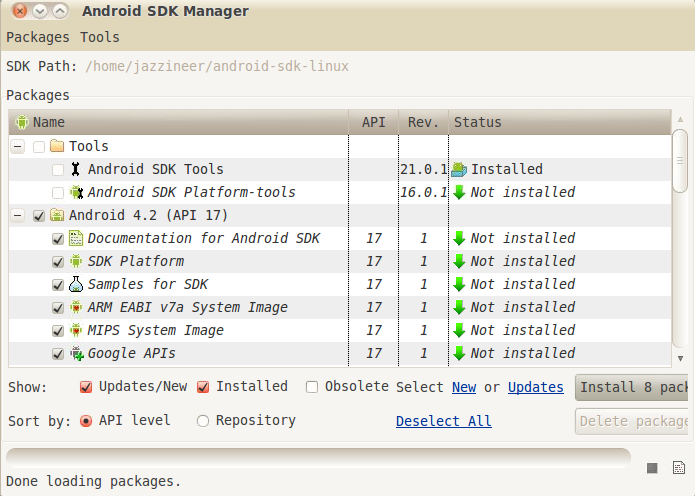The width and height of the screenshot is (695, 496).
Task: Open the Packages menu
Action: tap(38, 37)
